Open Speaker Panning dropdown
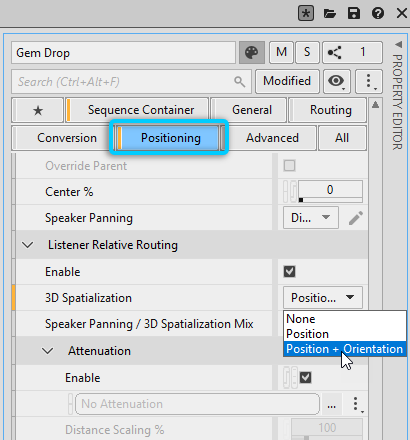 click(x=311, y=218)
